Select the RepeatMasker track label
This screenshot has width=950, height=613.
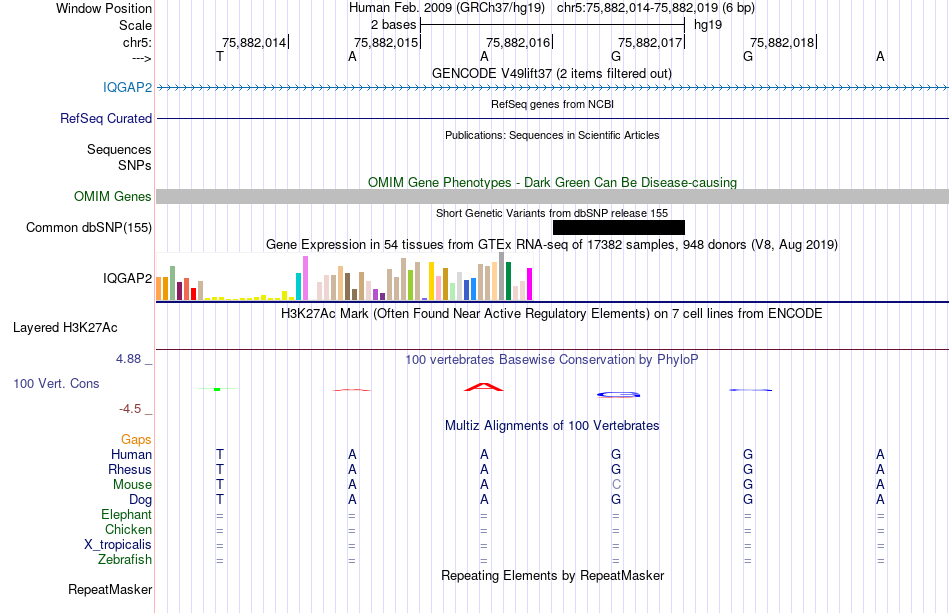tap(110, 589)
